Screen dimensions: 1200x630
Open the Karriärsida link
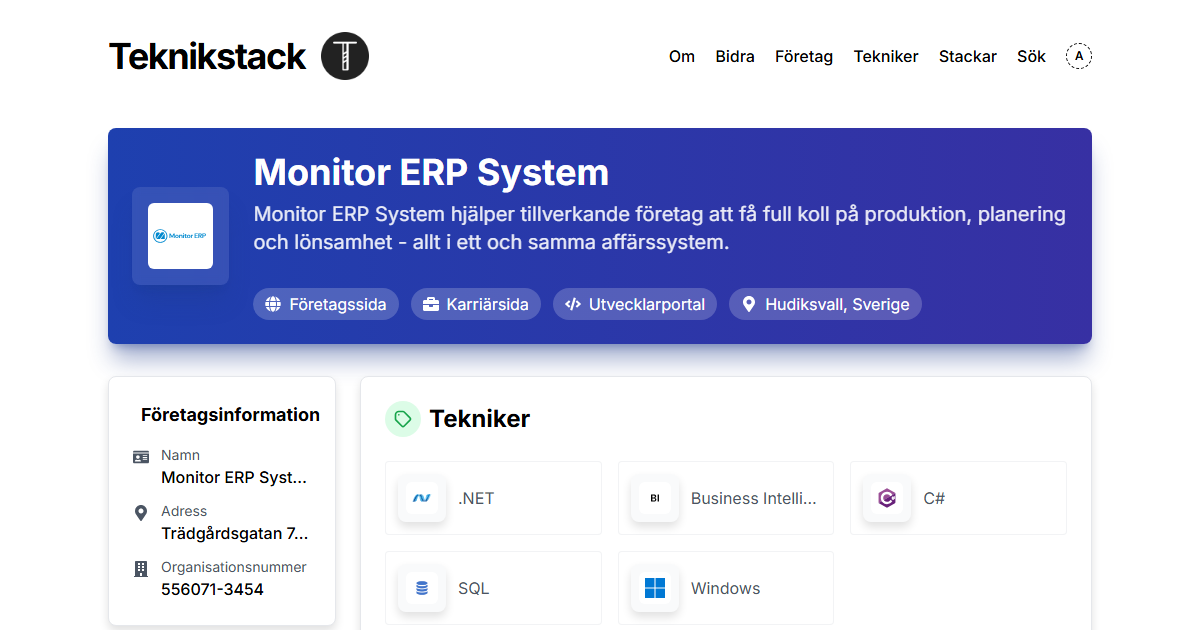pyautogui.click(x=476, y=305)
